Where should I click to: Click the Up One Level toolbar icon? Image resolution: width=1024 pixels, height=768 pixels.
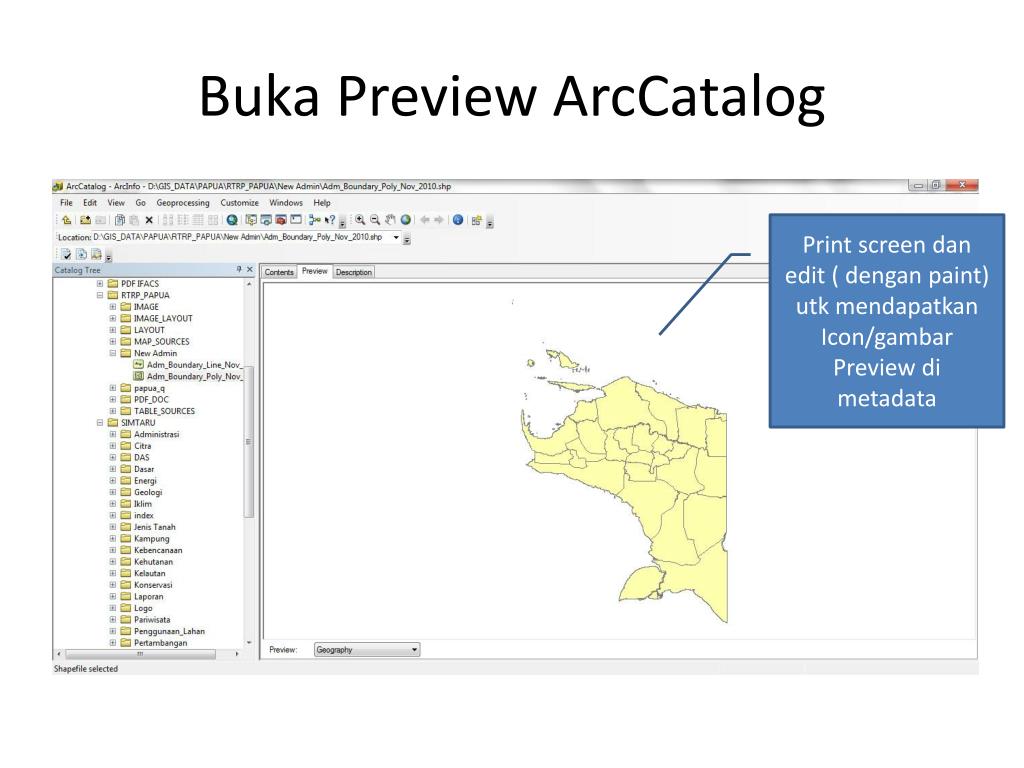click(x=66, y=220)
